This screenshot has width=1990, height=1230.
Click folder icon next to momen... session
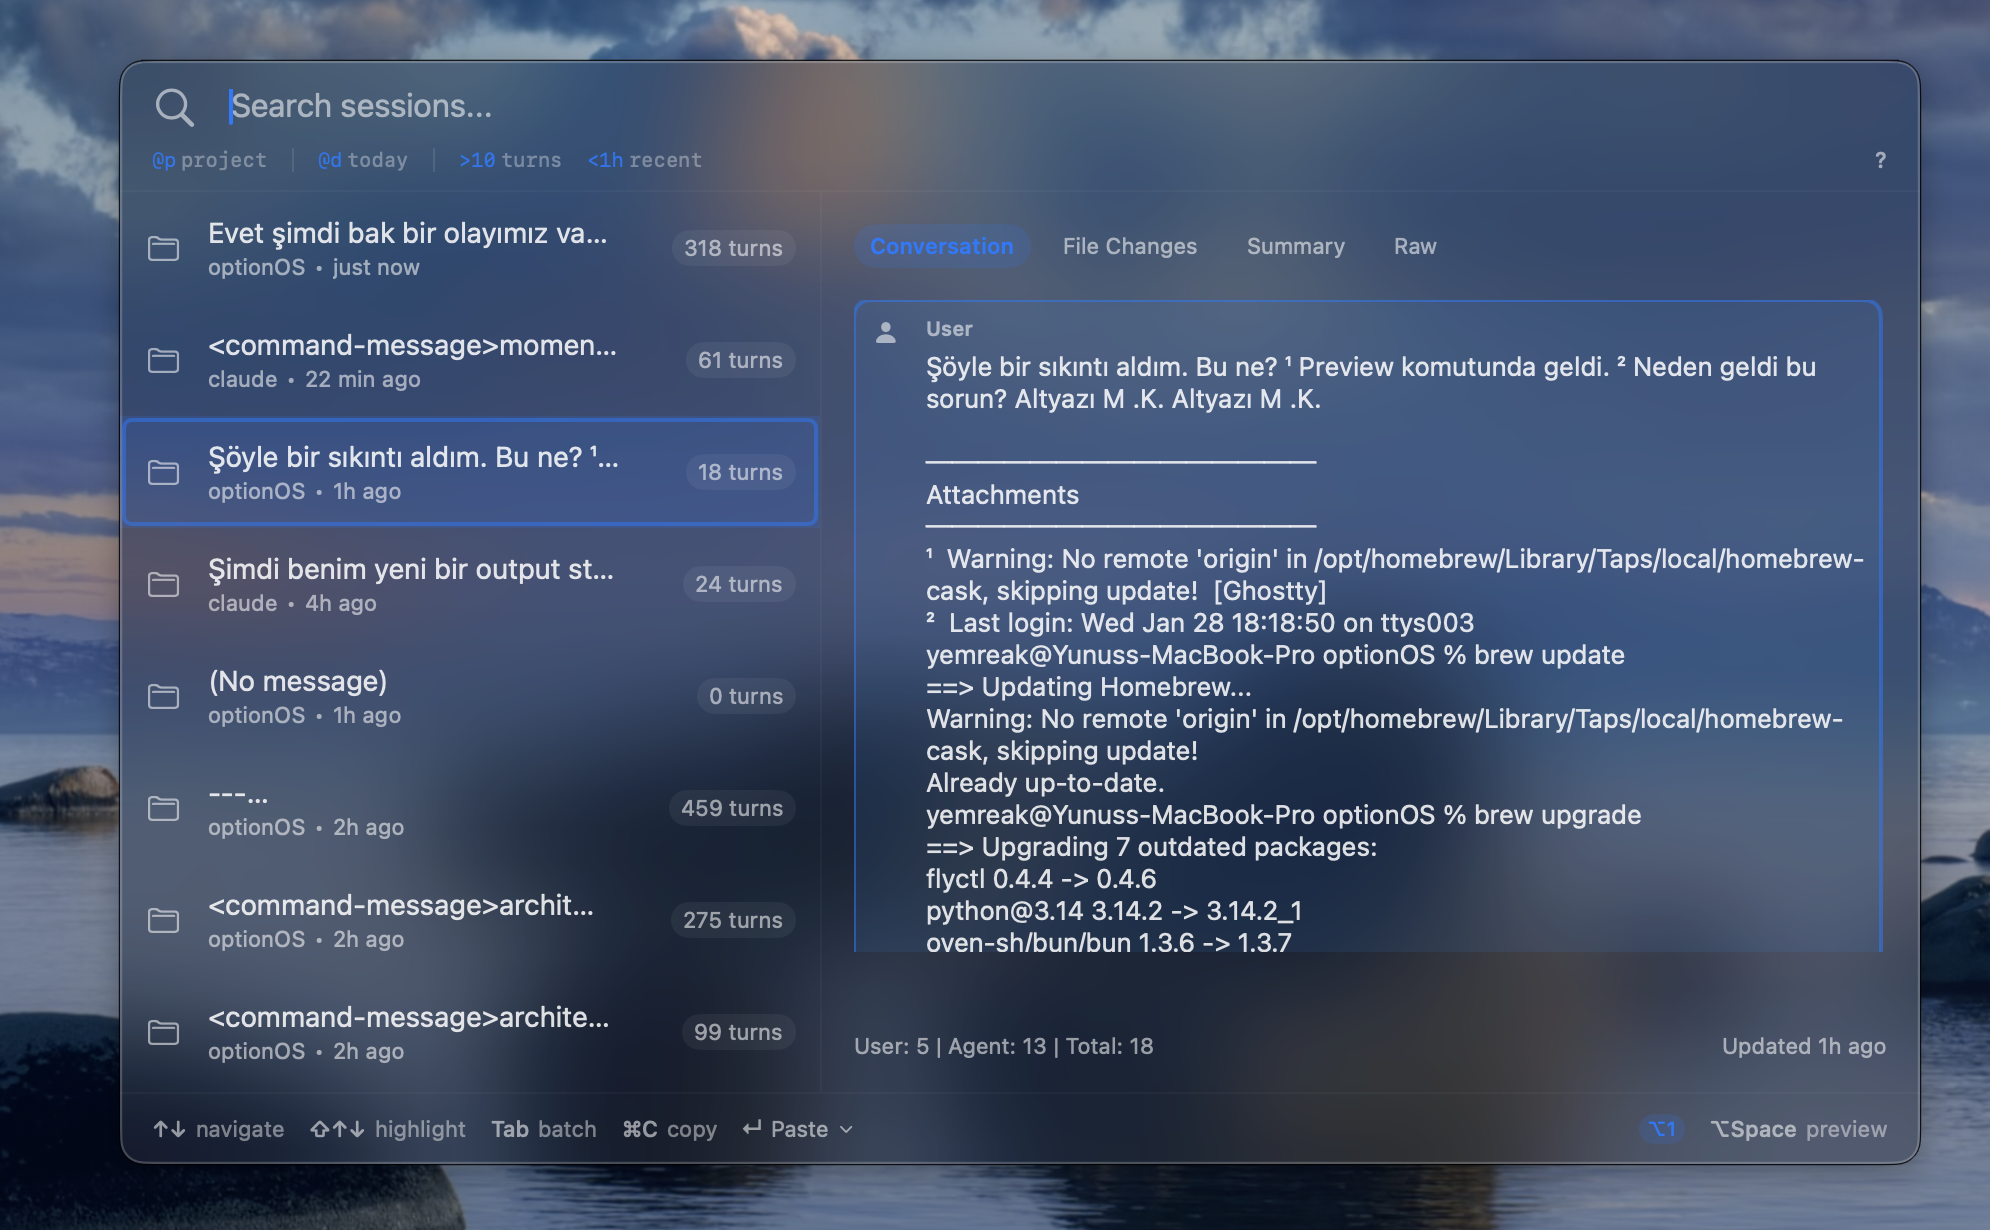[x=163, y=360]
